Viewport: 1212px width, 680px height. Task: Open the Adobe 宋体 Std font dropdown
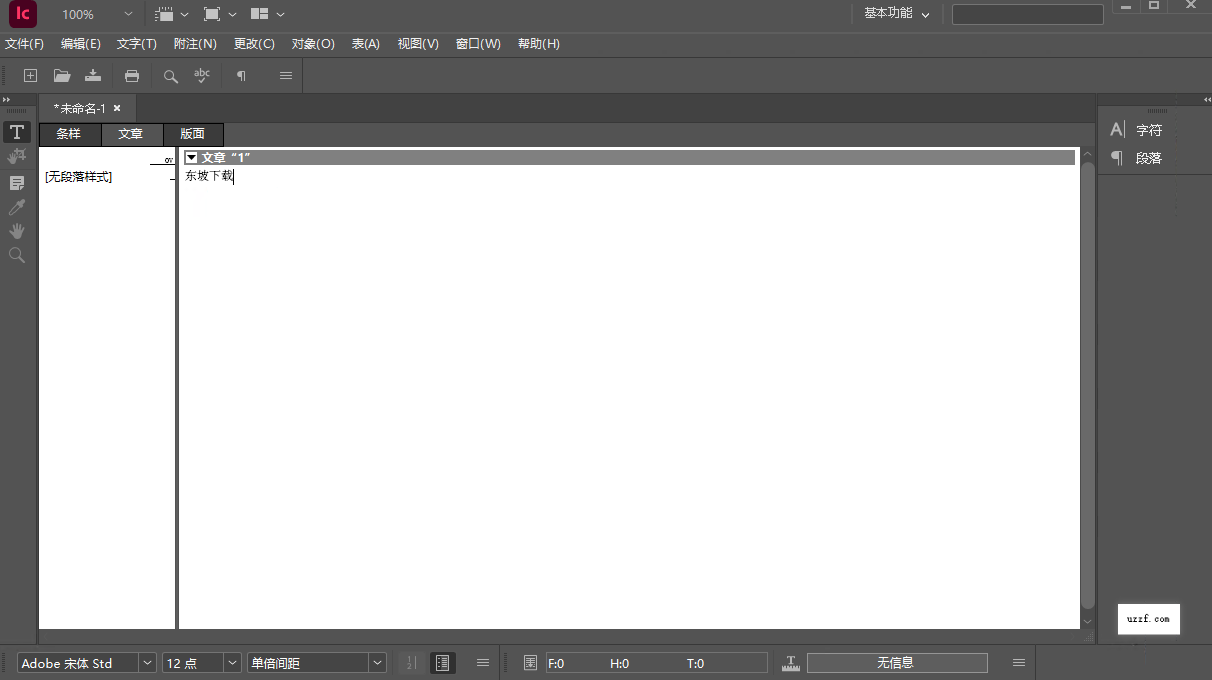147,662
